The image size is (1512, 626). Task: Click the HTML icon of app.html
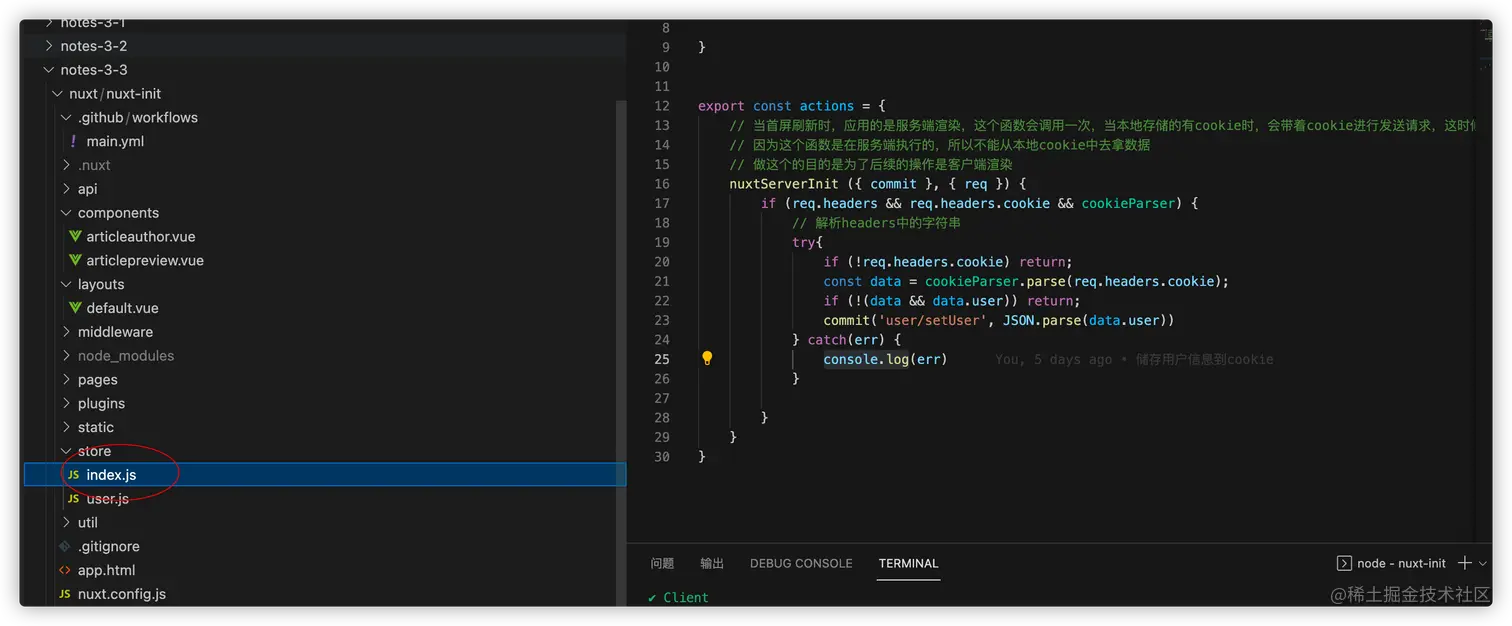click(65, 570)
